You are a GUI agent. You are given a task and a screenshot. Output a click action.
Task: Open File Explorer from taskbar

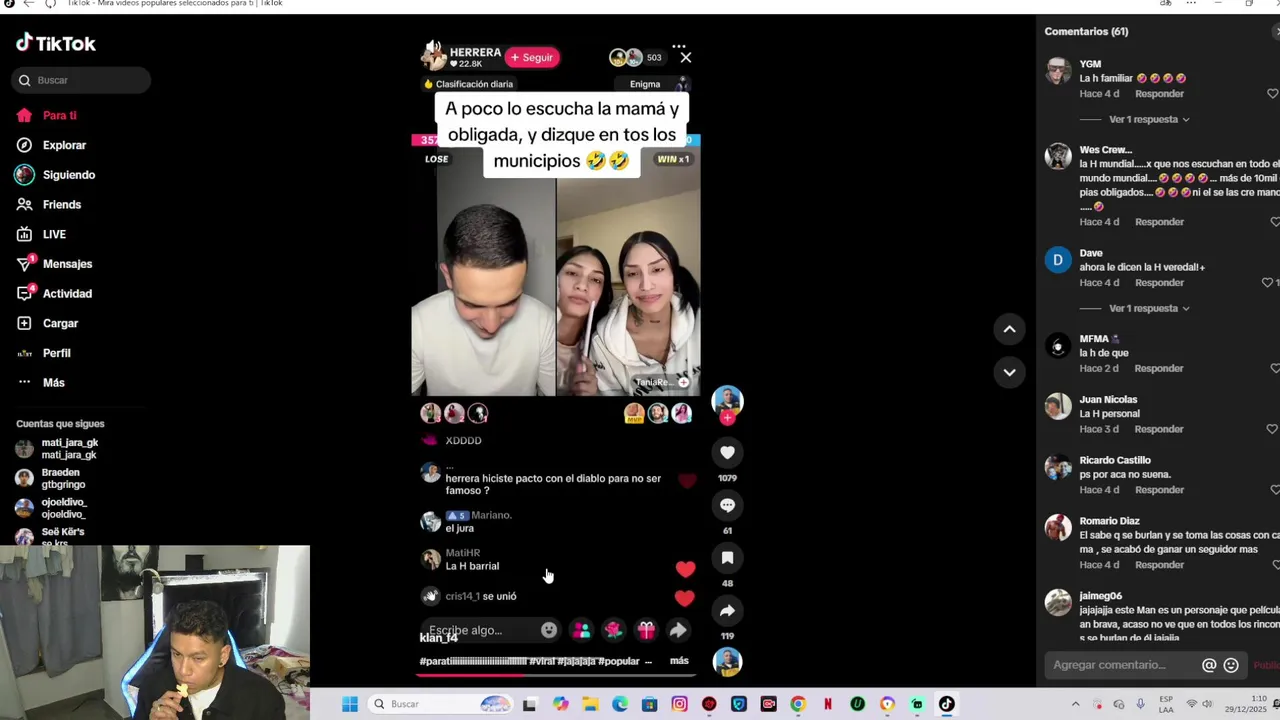click(x=590, y=704)
